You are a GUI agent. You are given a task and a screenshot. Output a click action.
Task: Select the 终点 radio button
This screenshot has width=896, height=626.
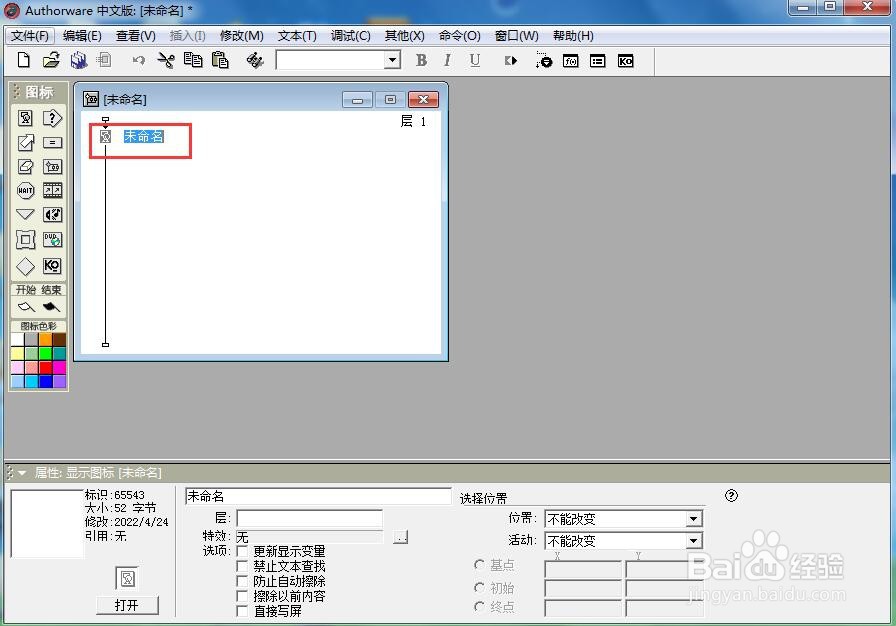tap(479, 607)
